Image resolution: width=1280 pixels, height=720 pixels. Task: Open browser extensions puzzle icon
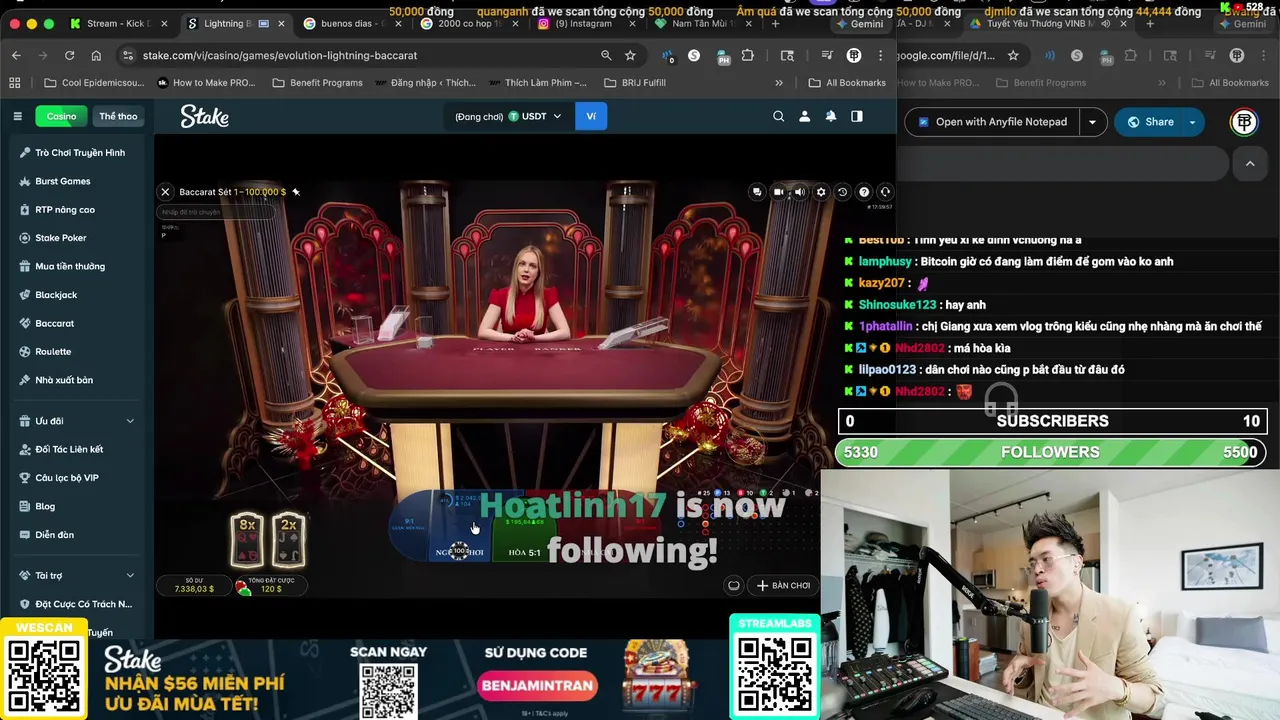748,55
